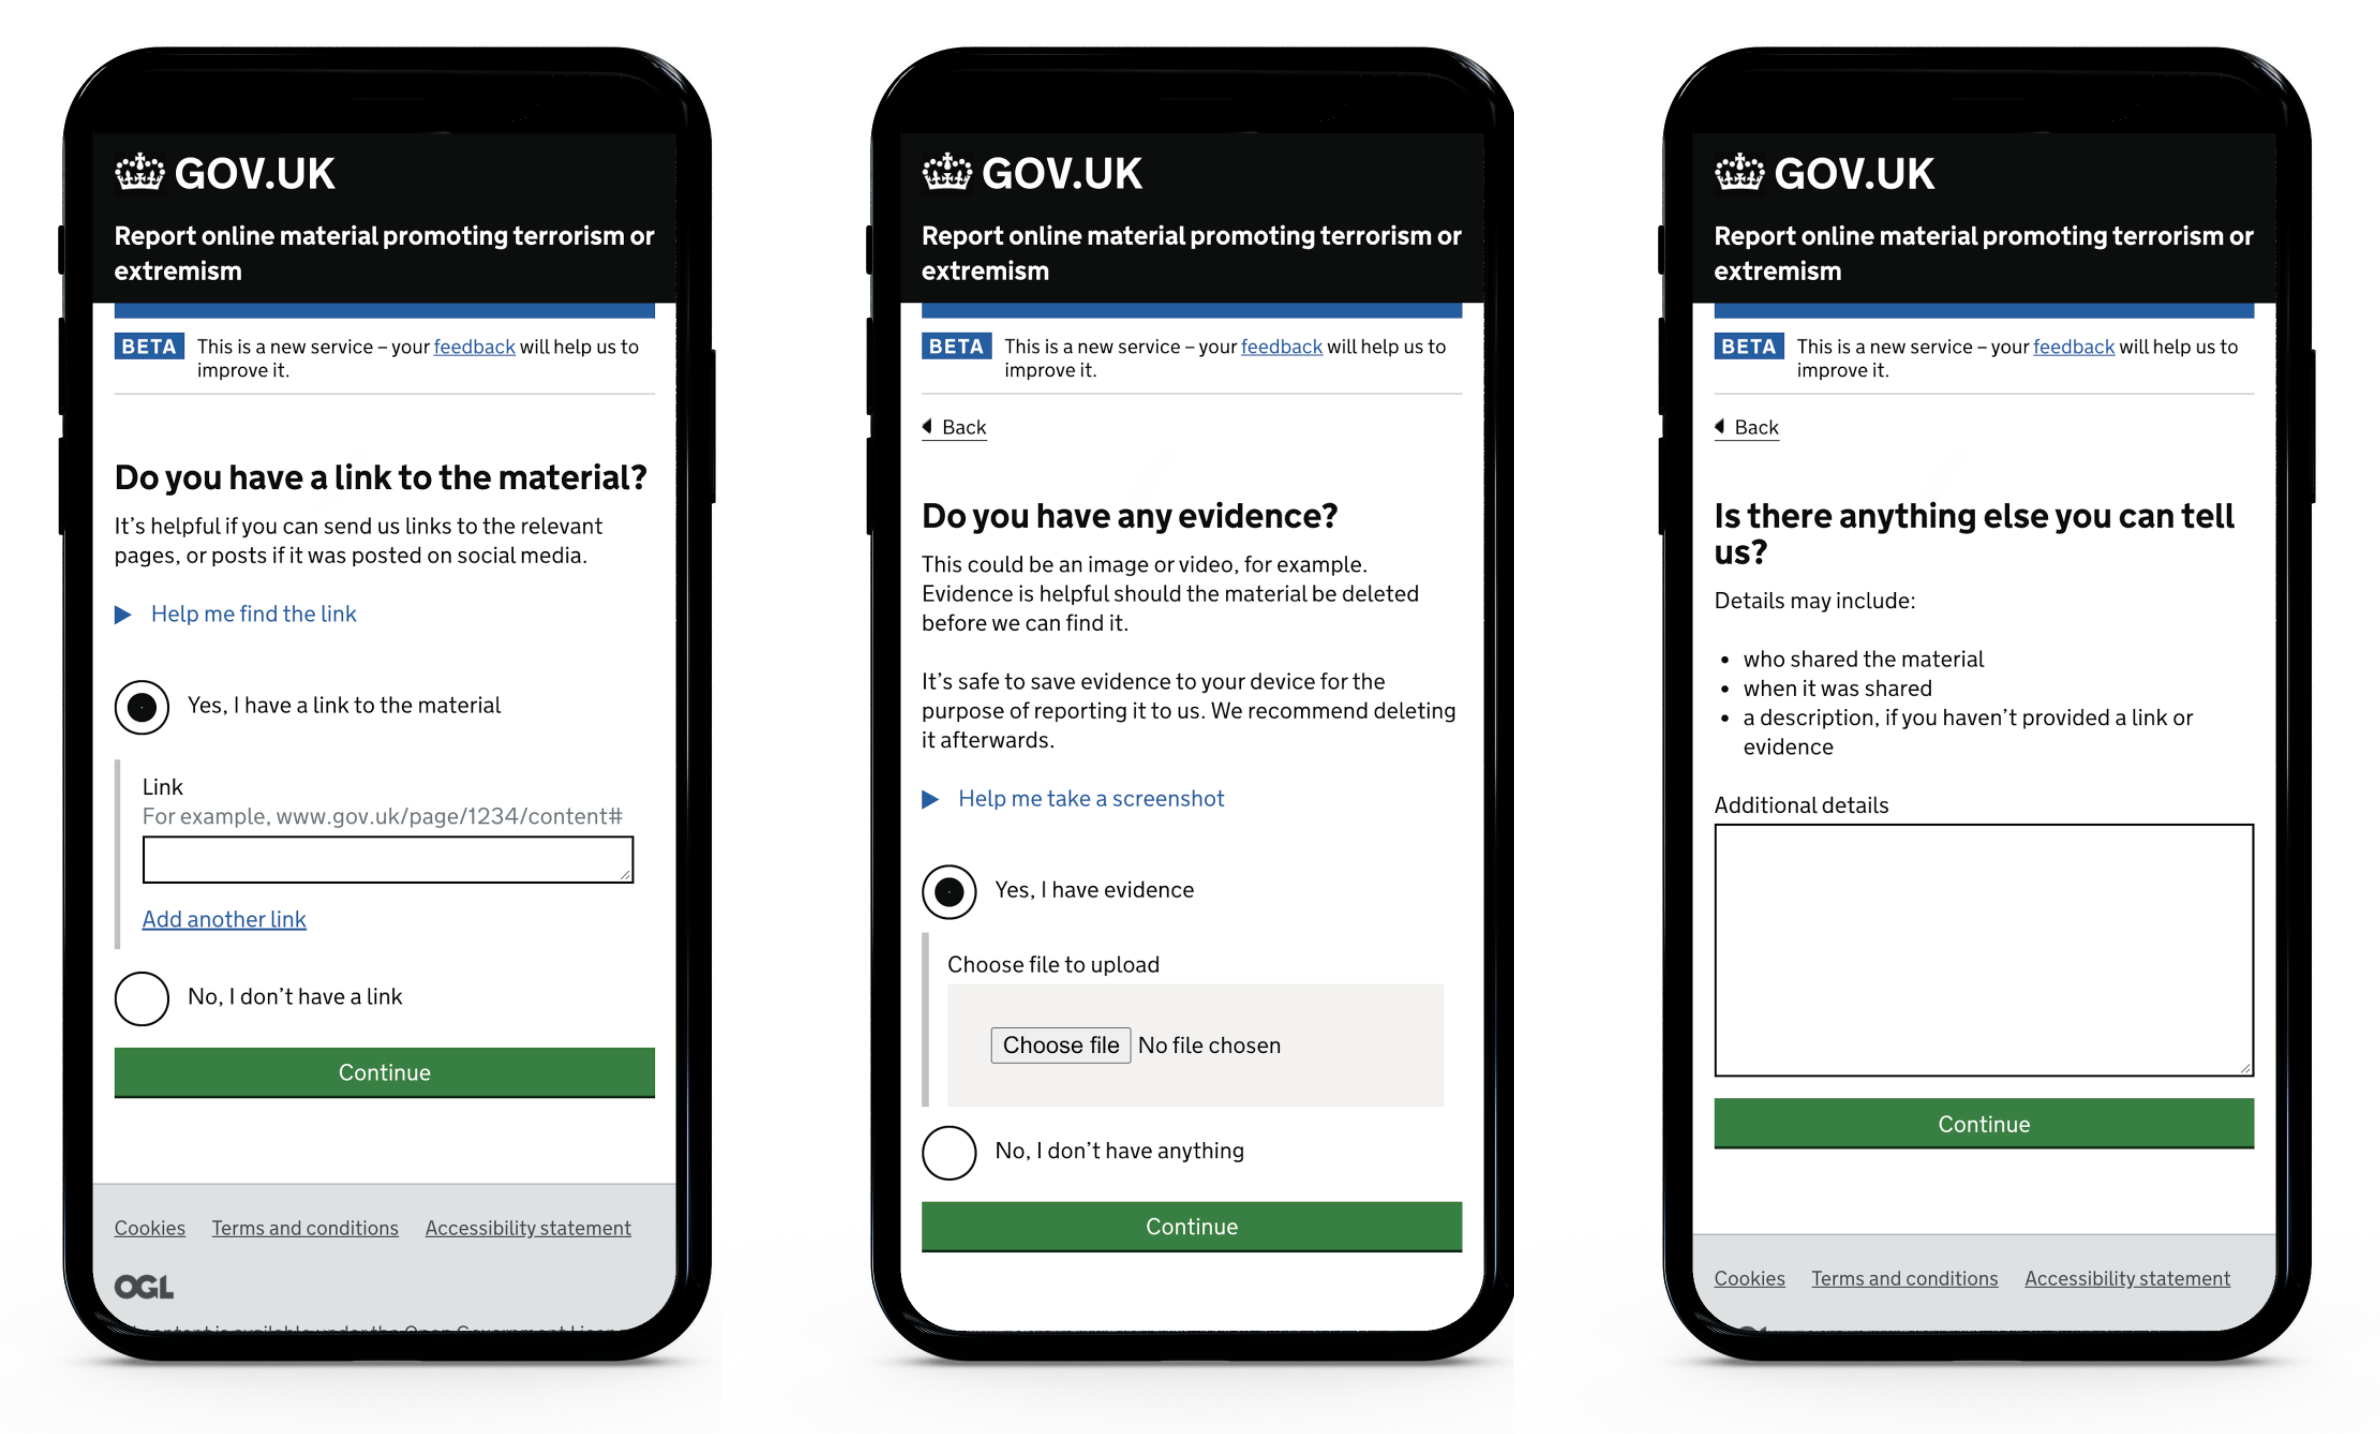Viewport: 2380px width, 1434px height.
Task: Click Add another link expander
Action: click(x=223, y=917)
